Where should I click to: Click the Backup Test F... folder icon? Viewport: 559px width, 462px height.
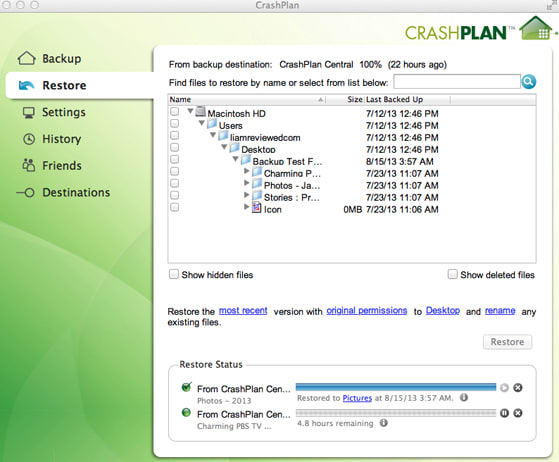click(246, 160)
